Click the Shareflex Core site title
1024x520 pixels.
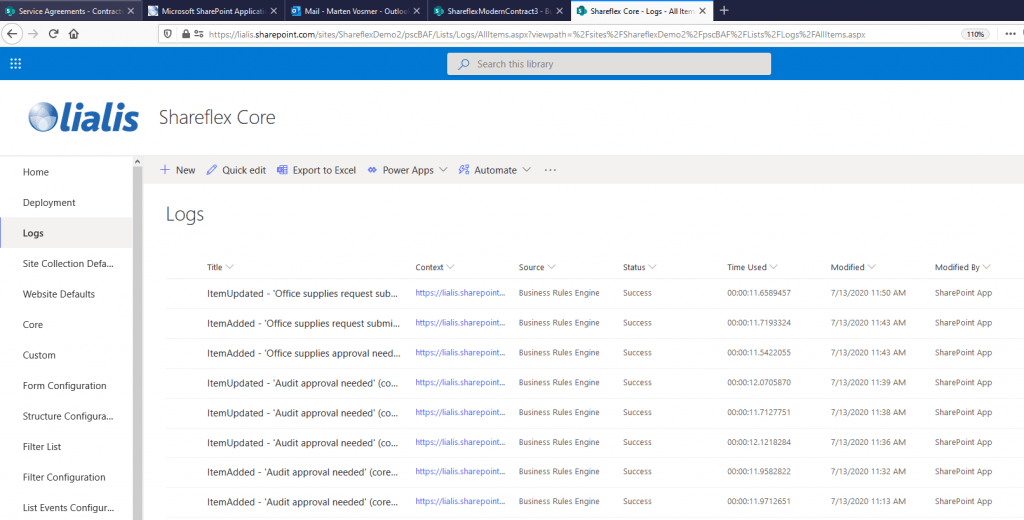(x=217, y=118)
